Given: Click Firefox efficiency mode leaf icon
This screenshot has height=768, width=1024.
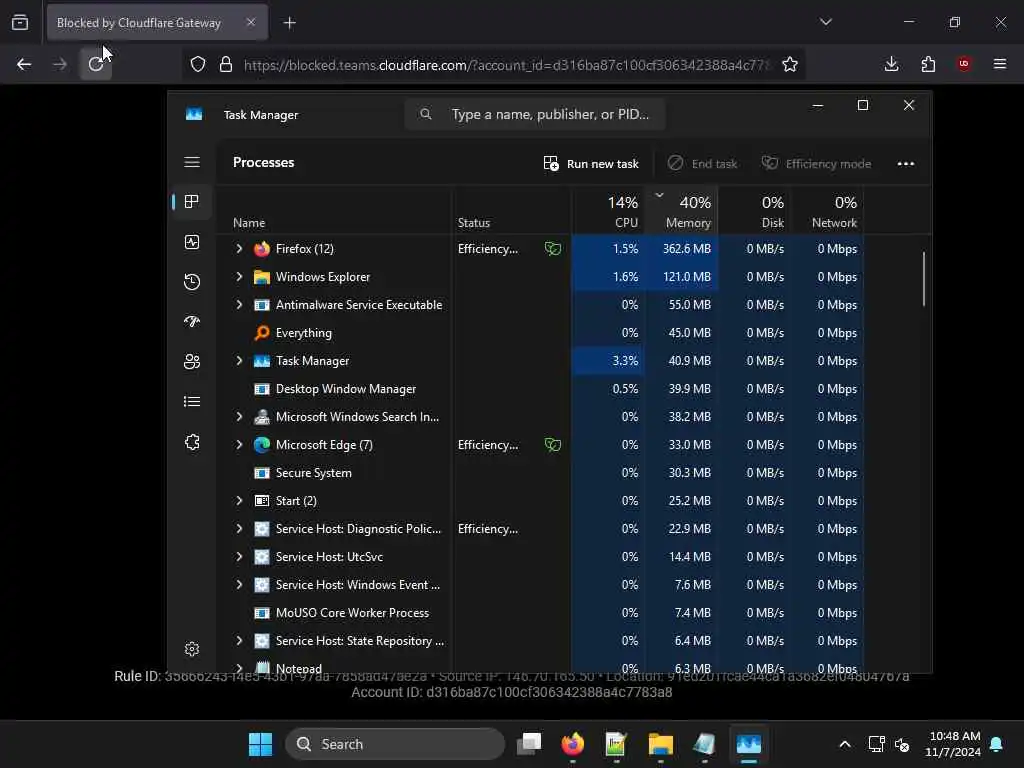Looking at the screenshot, I should (552, 249).
